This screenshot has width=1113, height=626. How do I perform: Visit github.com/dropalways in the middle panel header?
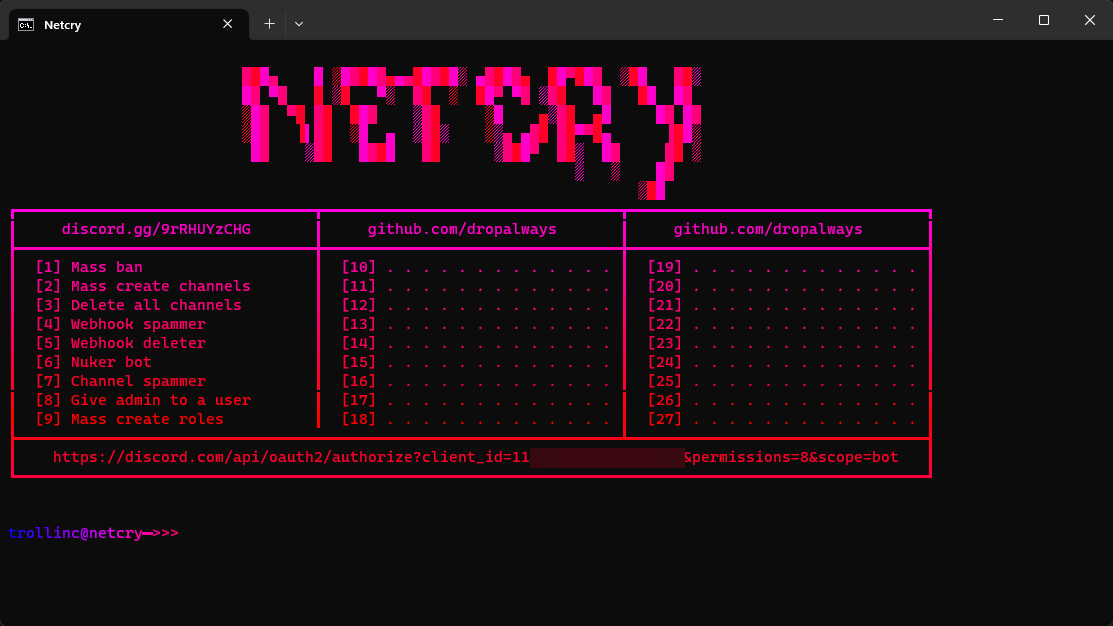coord(461,229)
